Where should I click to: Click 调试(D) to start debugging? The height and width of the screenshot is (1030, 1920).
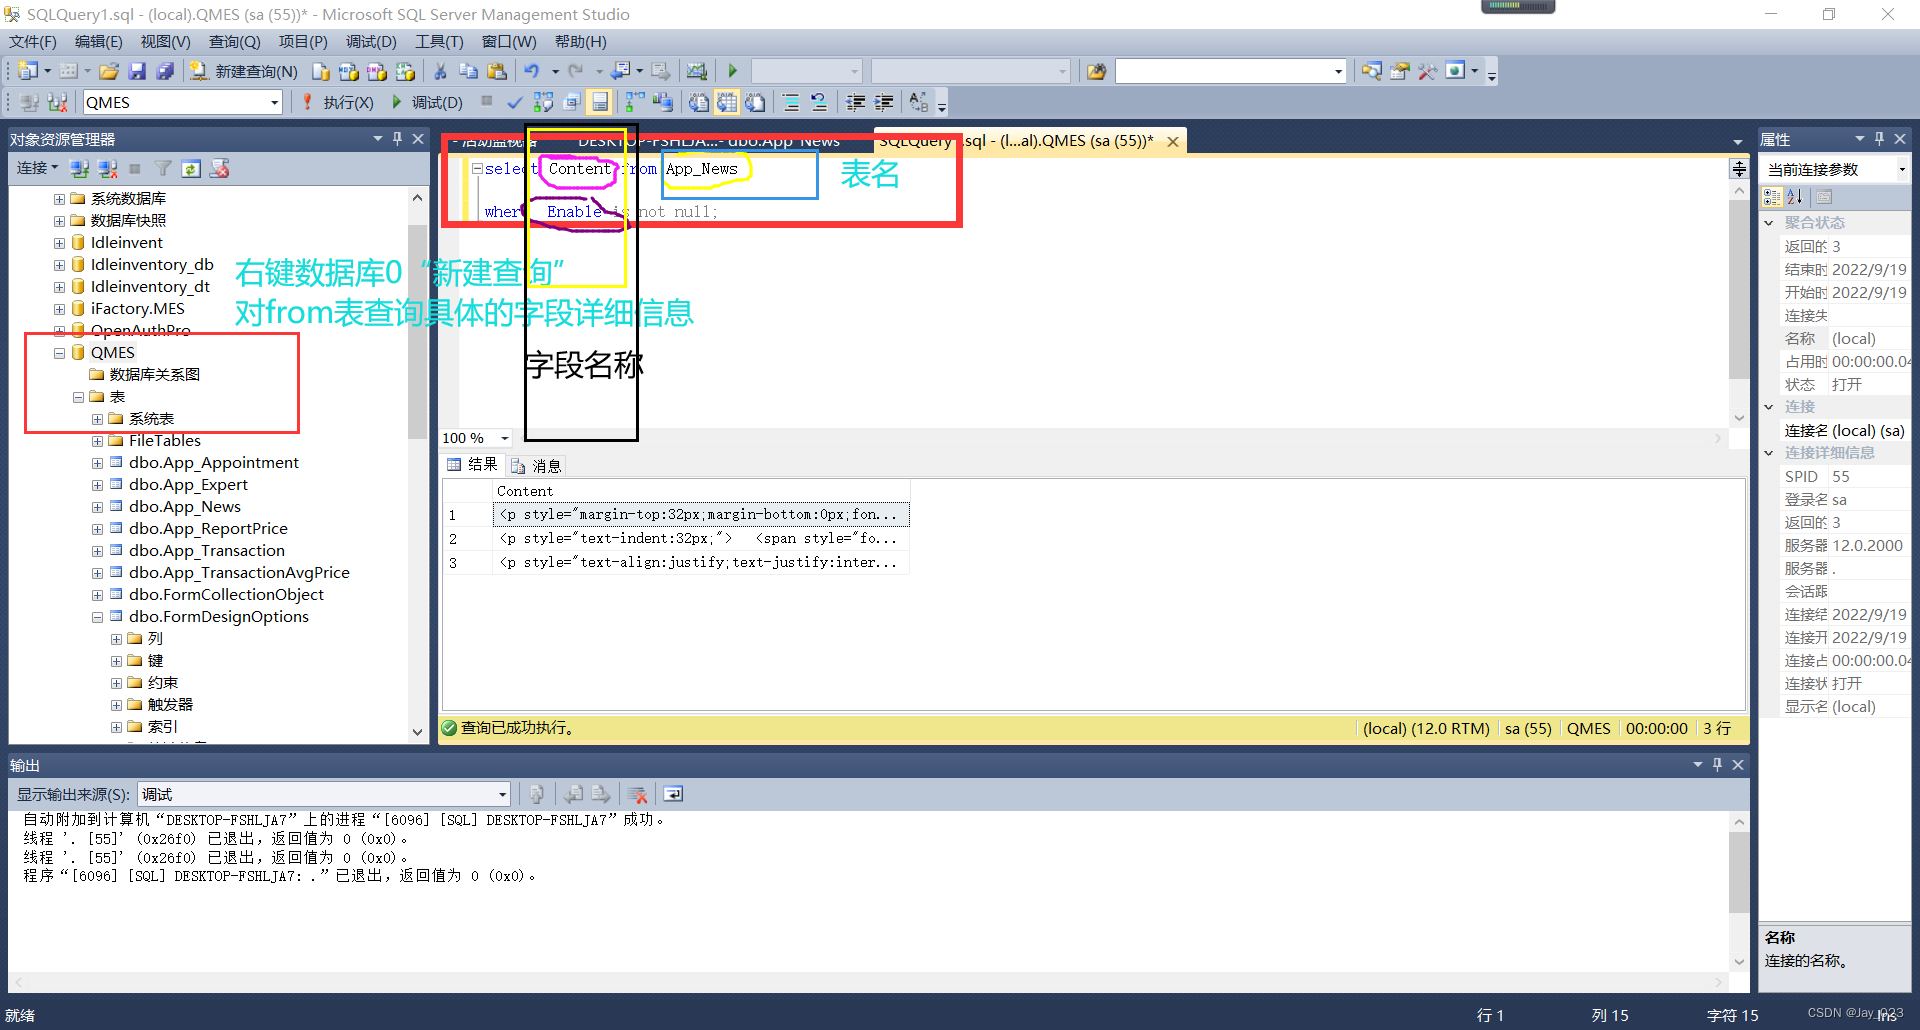pyautogui.click(x=427, y=102)
